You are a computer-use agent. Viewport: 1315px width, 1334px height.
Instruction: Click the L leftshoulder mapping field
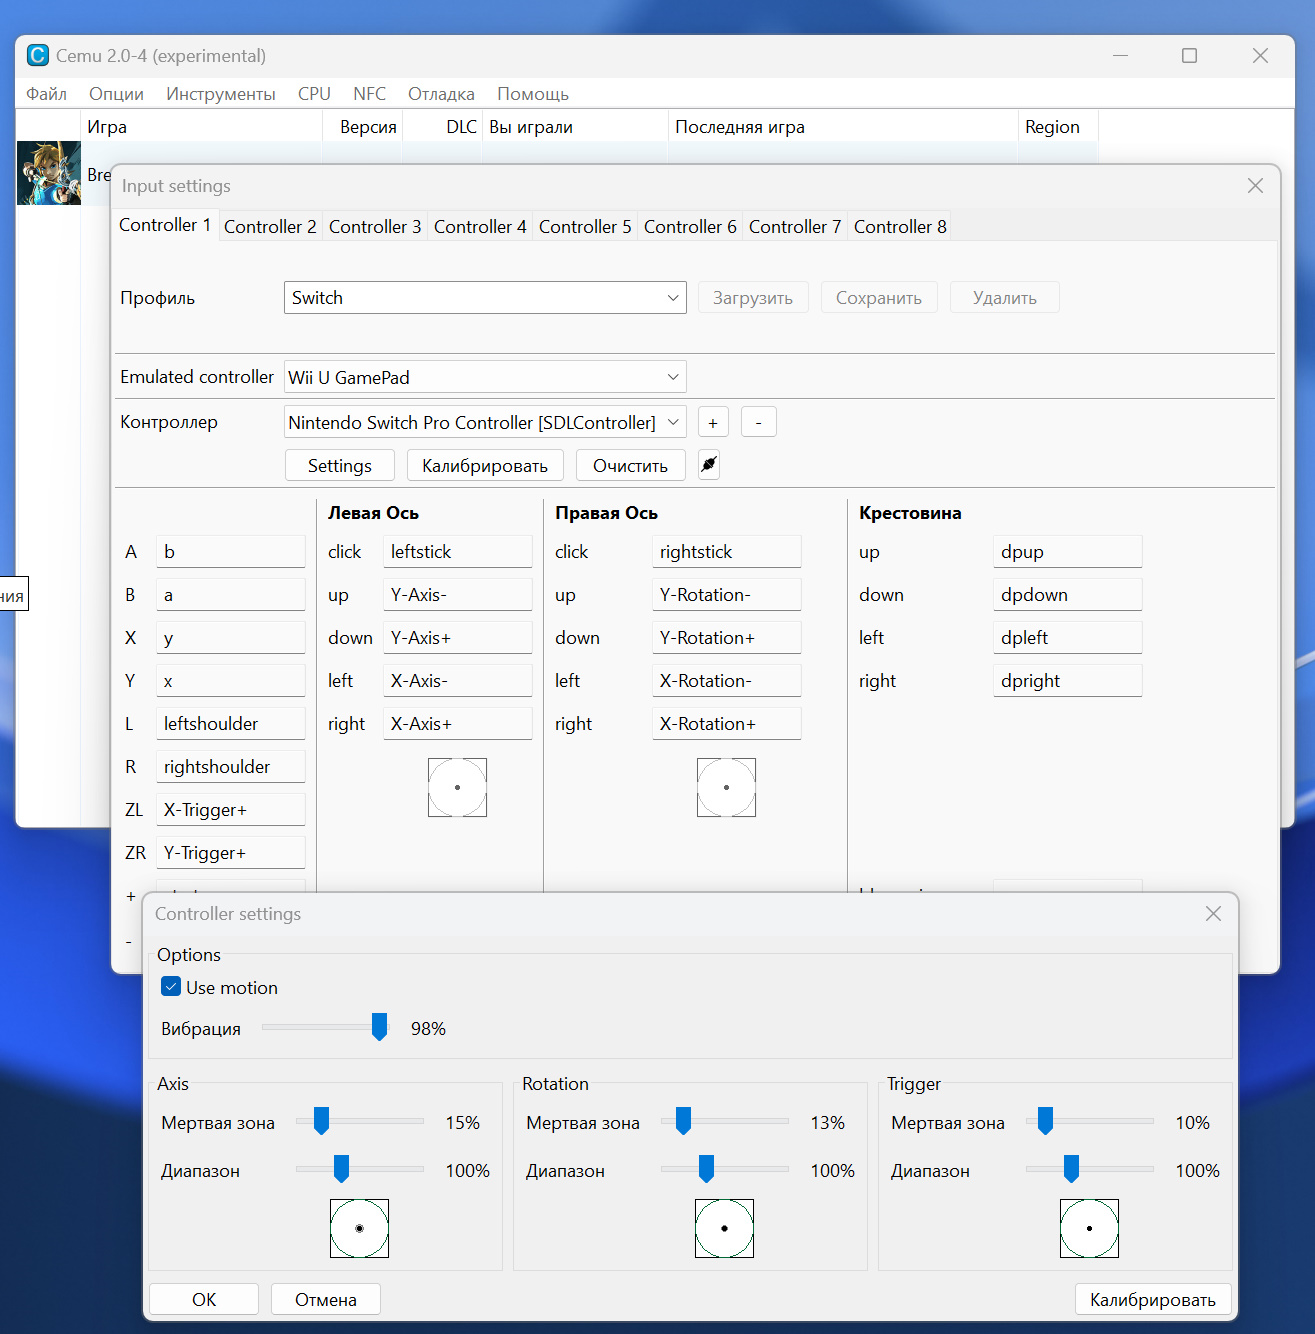point(231,723)
